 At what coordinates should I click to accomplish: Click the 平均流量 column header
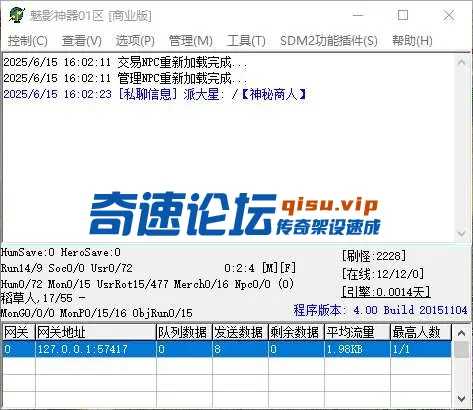coord(357,332)
